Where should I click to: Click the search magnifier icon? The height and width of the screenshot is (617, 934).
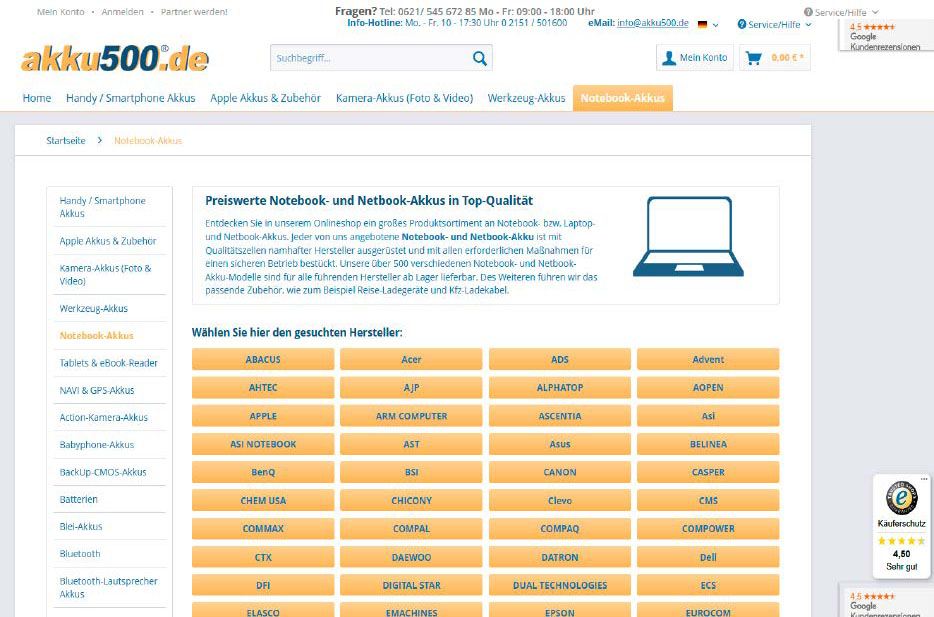[x=480, y=58]
